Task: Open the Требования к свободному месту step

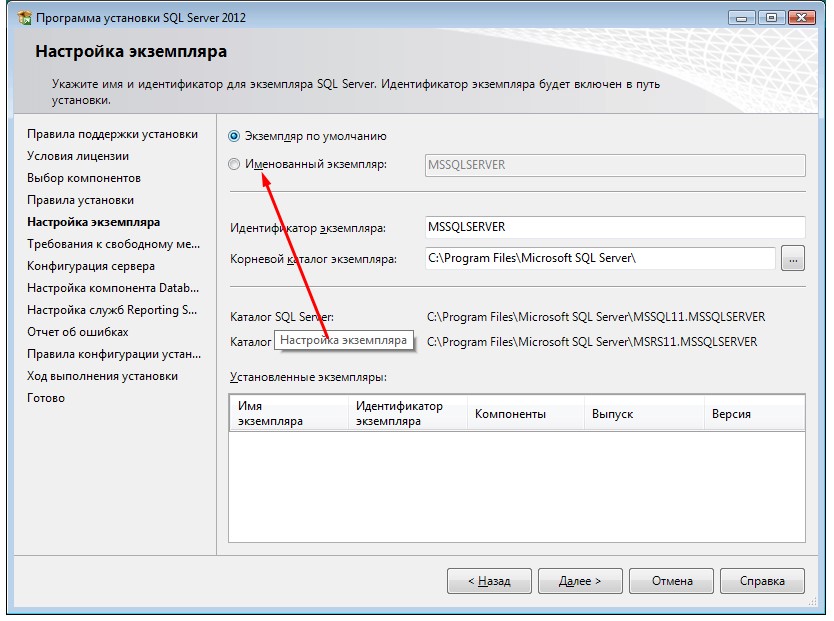Action: [x=114, y=244]
